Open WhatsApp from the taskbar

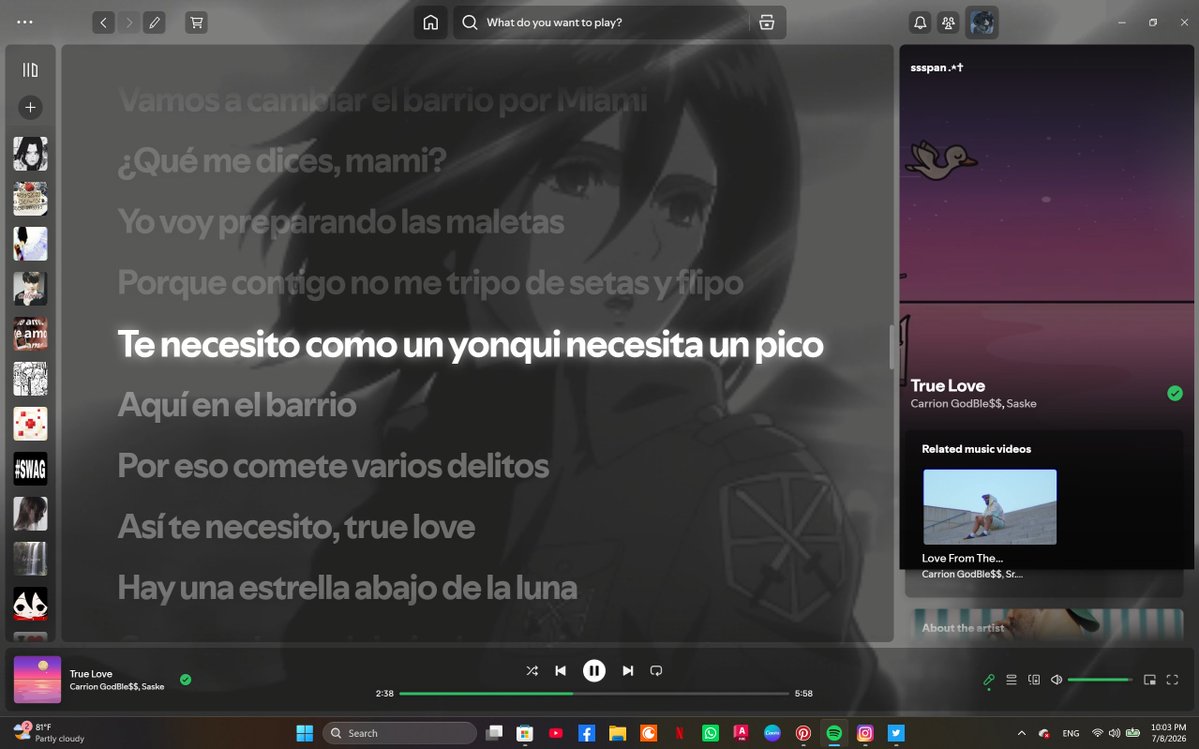[x=710, y=733]
